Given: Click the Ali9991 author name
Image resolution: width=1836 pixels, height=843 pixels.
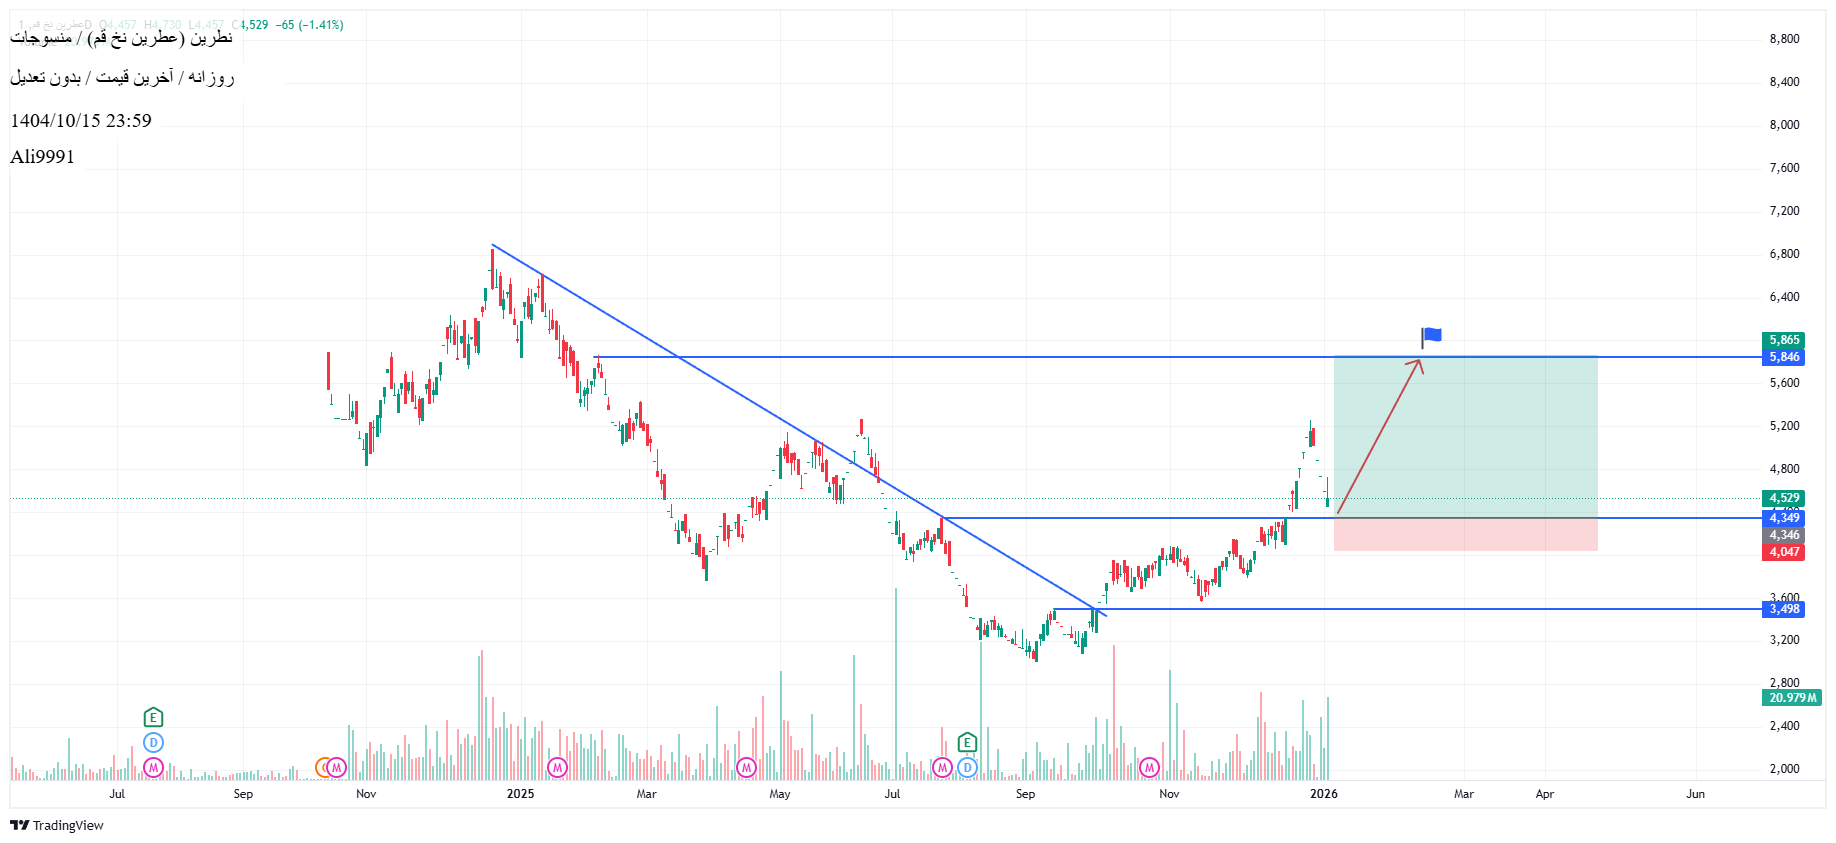Looking at the screenshot, I should (42, 157).
